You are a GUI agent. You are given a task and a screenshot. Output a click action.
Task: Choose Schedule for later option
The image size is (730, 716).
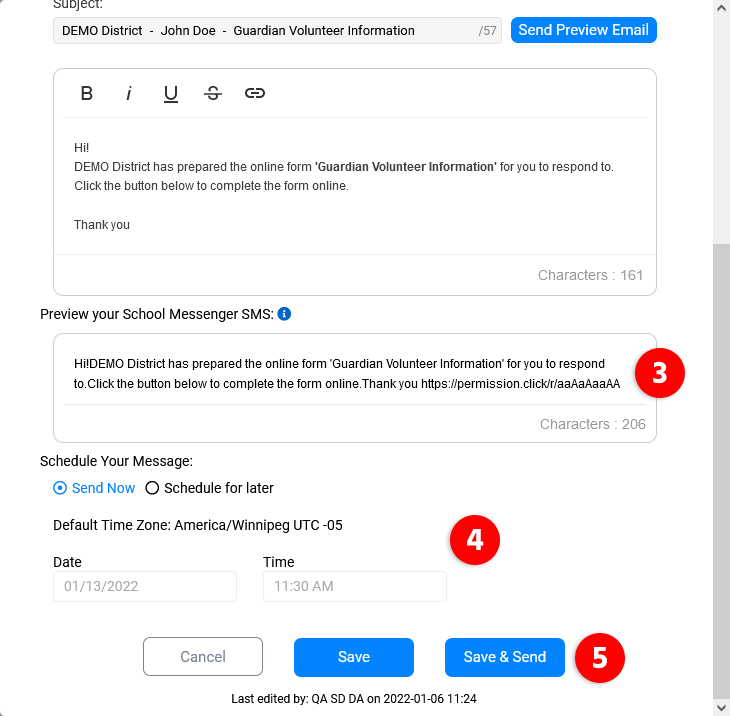[153, 488]
